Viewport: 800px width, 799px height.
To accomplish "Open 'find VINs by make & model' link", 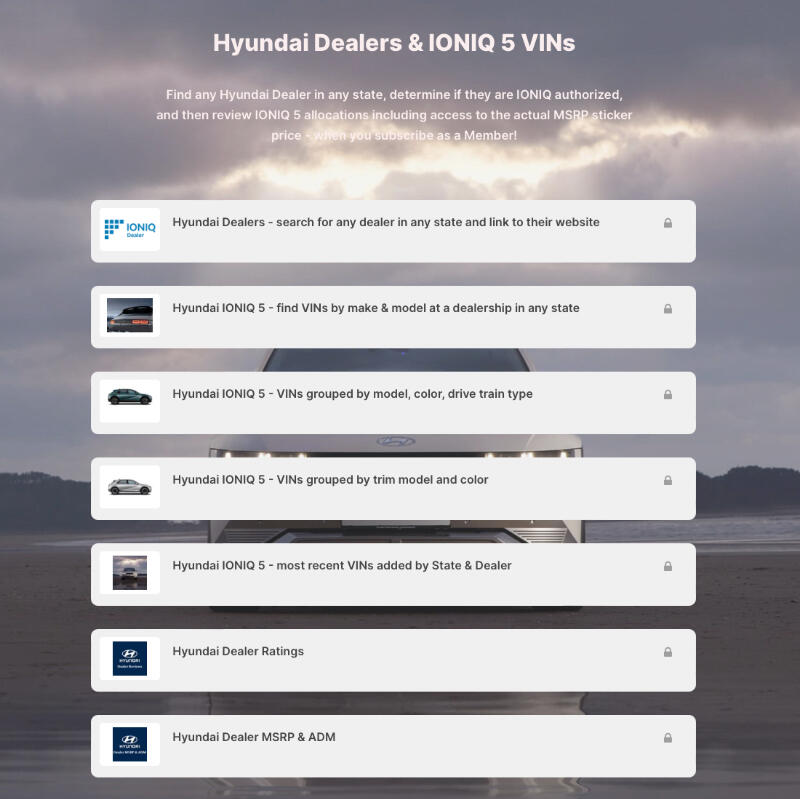I will [375, 308].
